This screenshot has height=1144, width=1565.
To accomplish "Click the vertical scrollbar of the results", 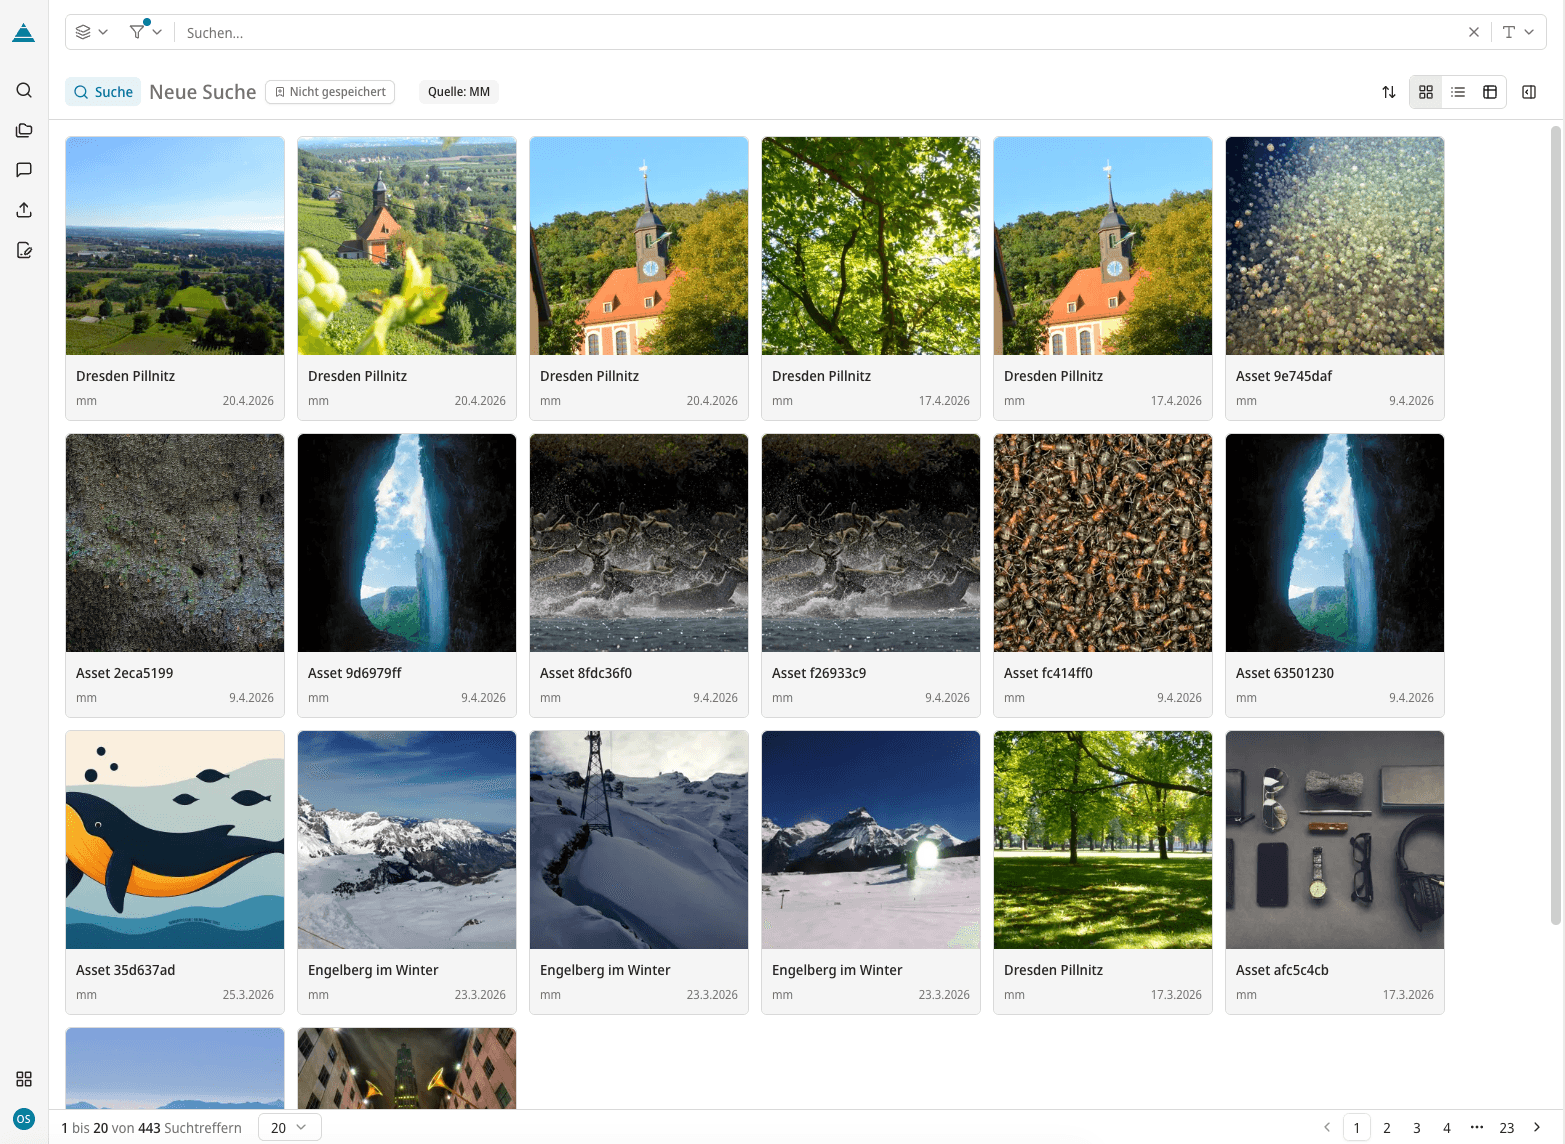I will [1556, 525].
